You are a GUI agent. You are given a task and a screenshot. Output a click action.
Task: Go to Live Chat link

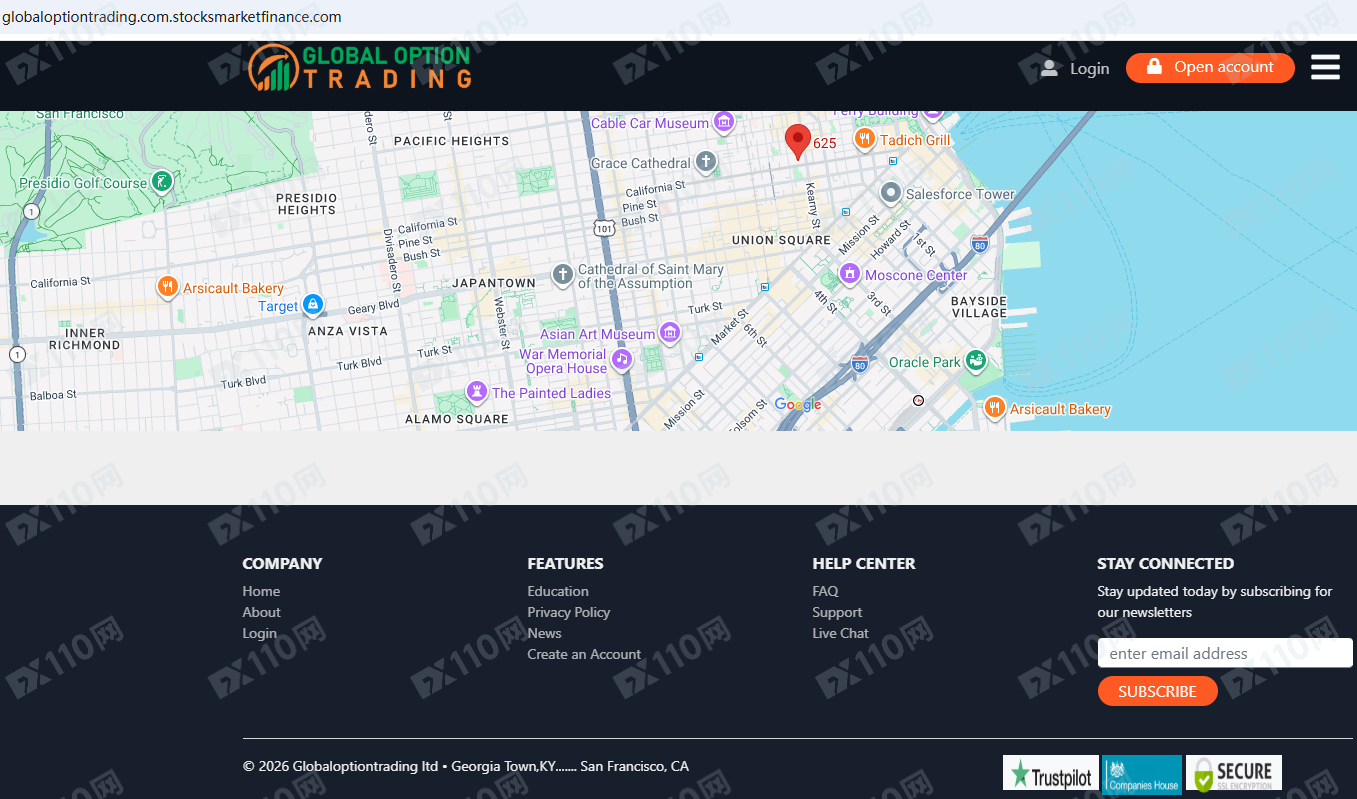click(840, 633)
